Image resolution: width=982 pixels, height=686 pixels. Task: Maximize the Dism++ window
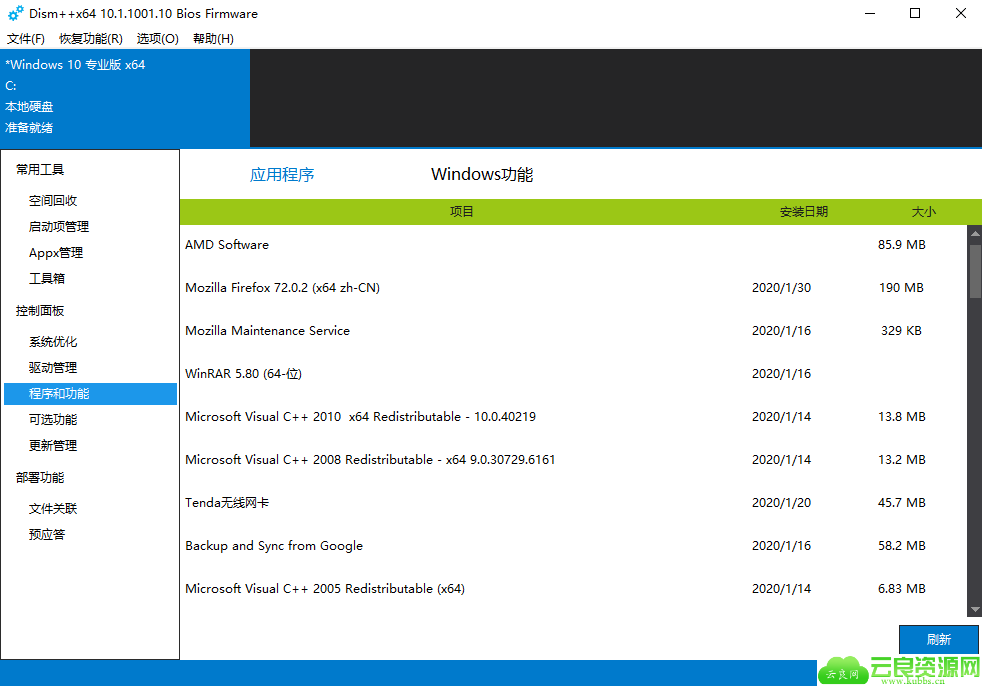coord(915,13)
